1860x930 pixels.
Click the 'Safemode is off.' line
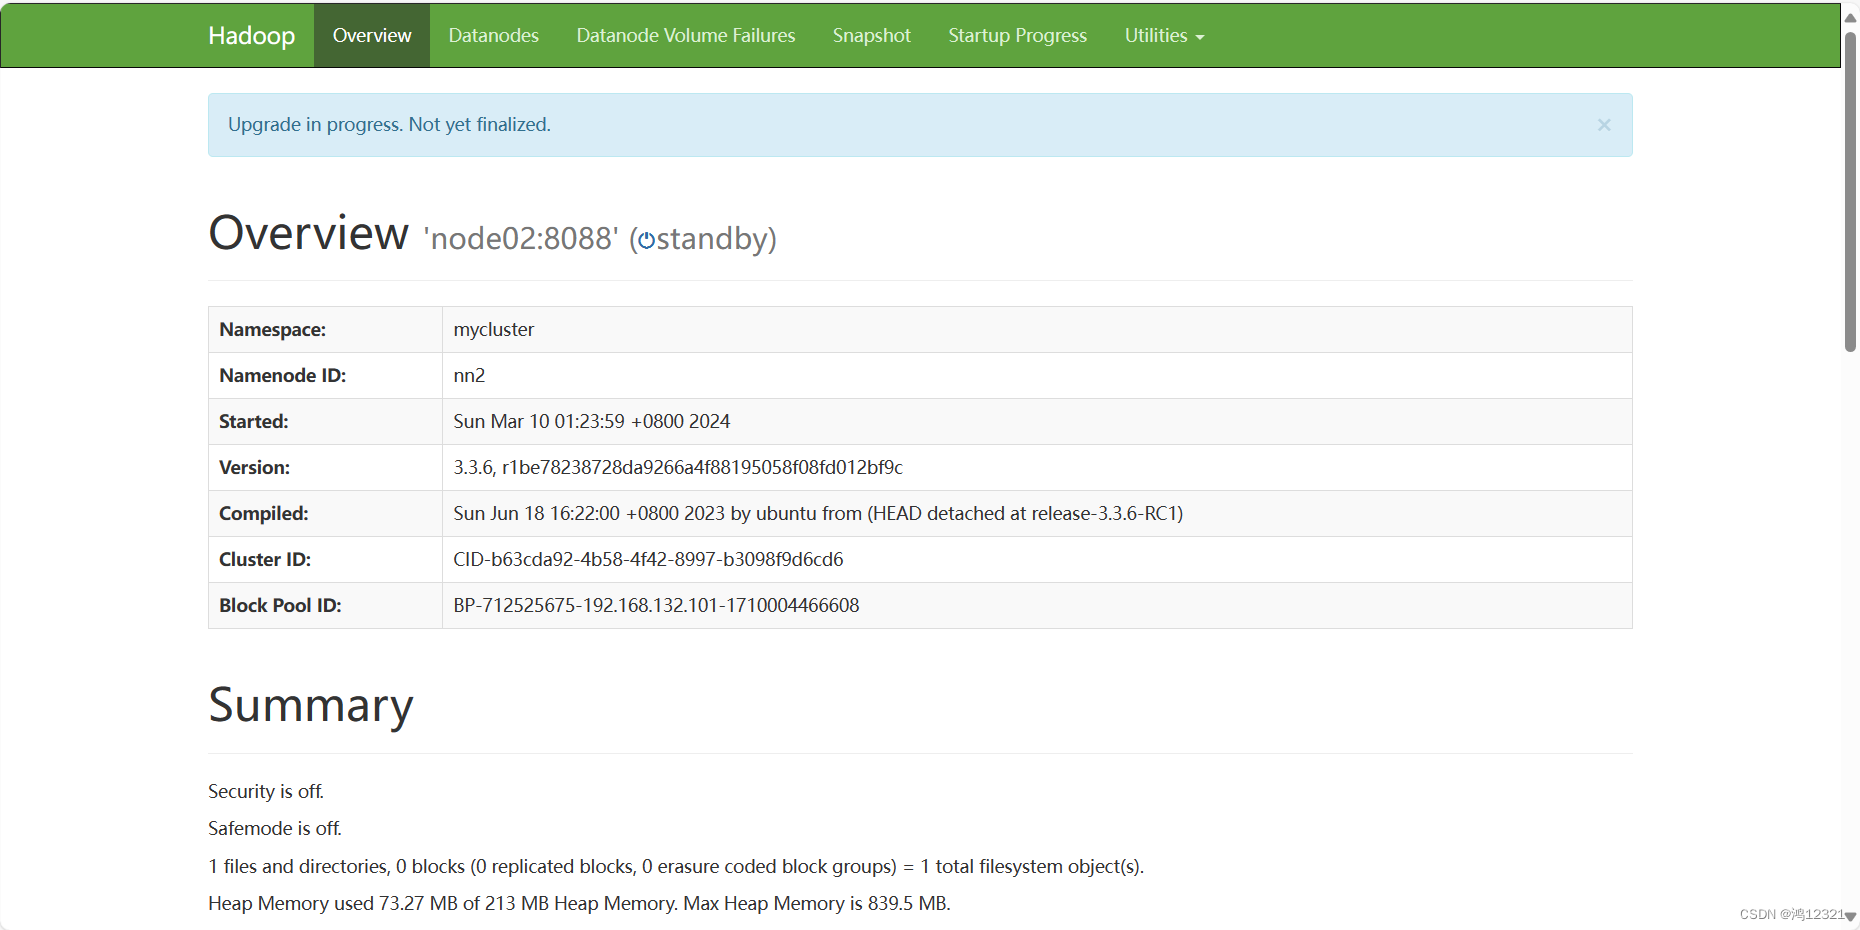tap(275, 828)
